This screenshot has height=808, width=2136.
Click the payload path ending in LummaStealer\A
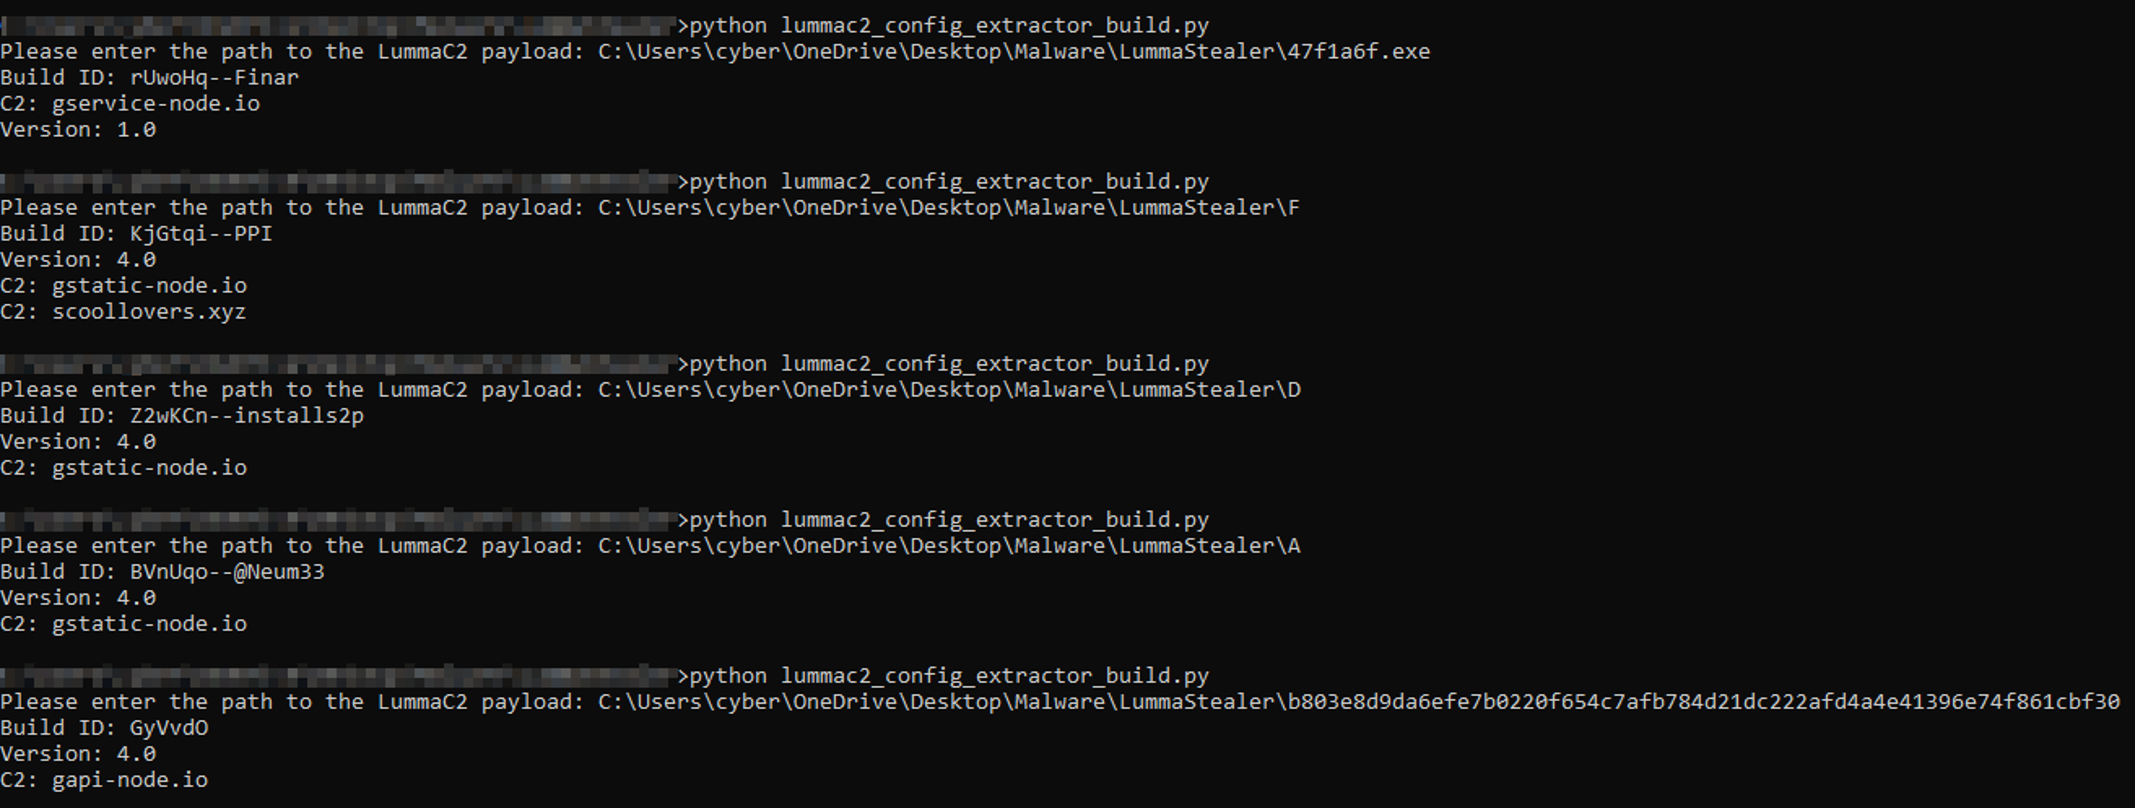tap(948, 546)
